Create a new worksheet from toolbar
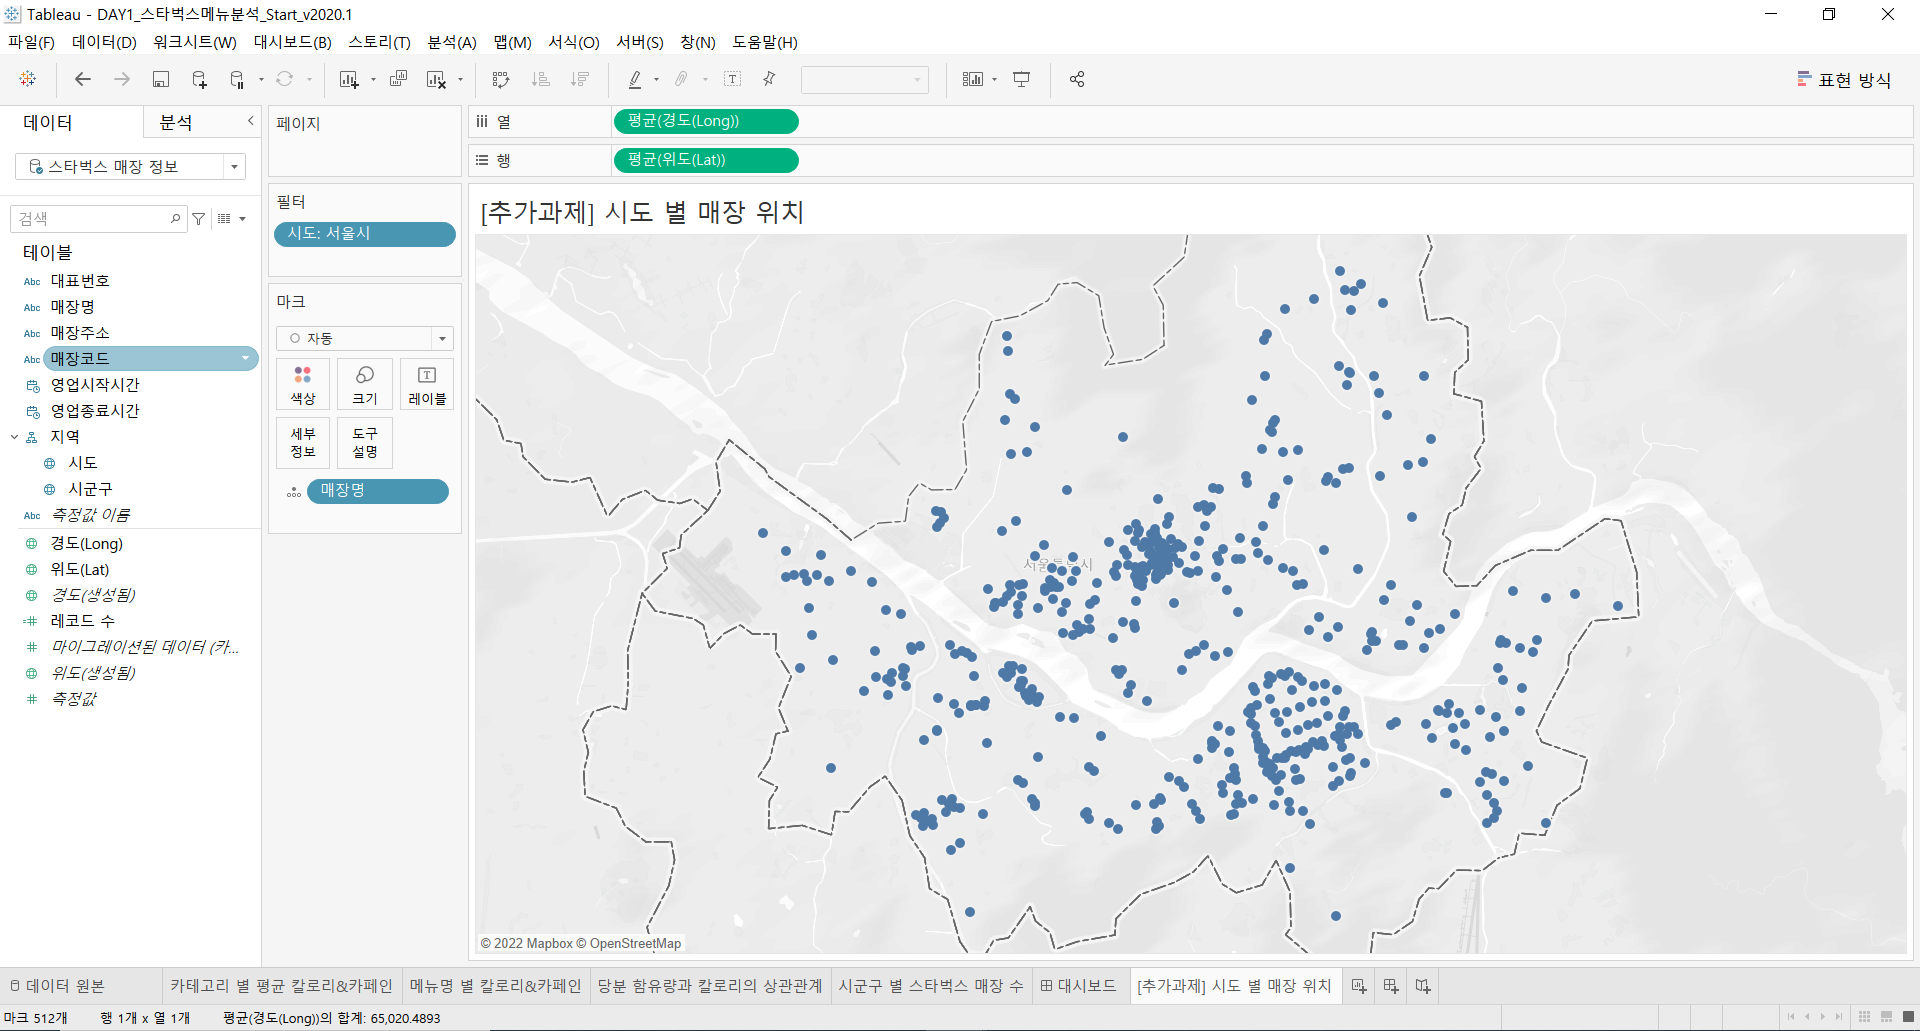The height and width of the screenshot is (1031, 1920). click(348, 79)
